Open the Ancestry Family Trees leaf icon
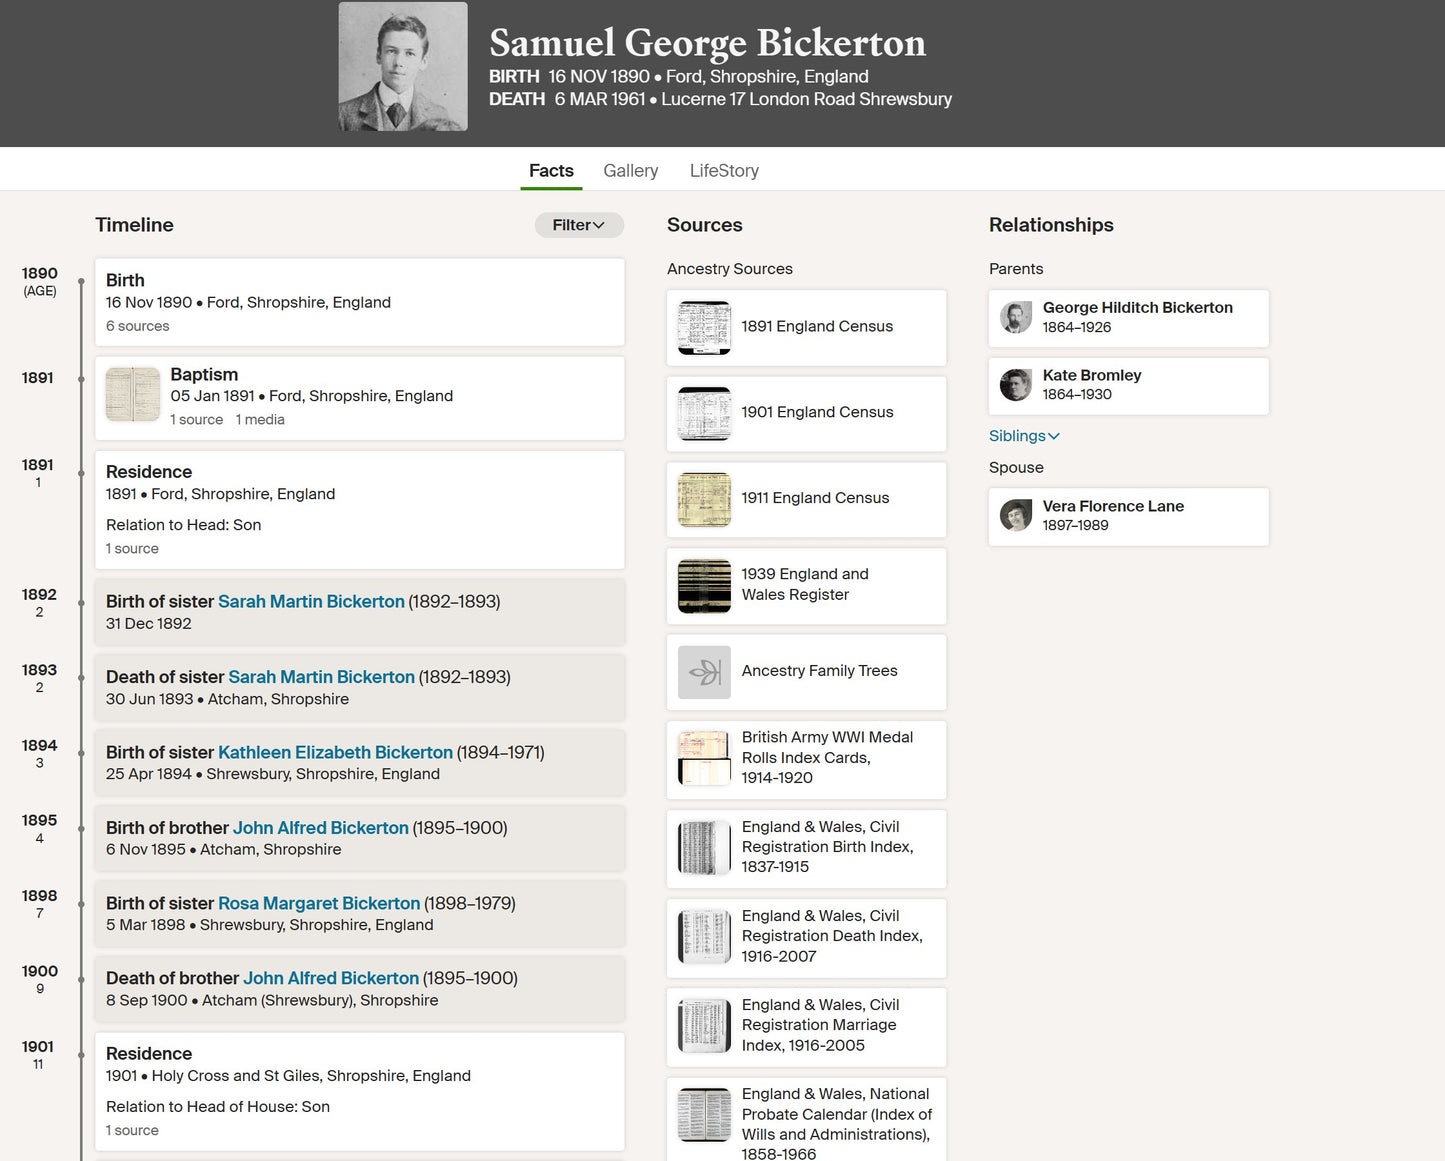The image size is (1445, 1161). (x=704, y=672)
